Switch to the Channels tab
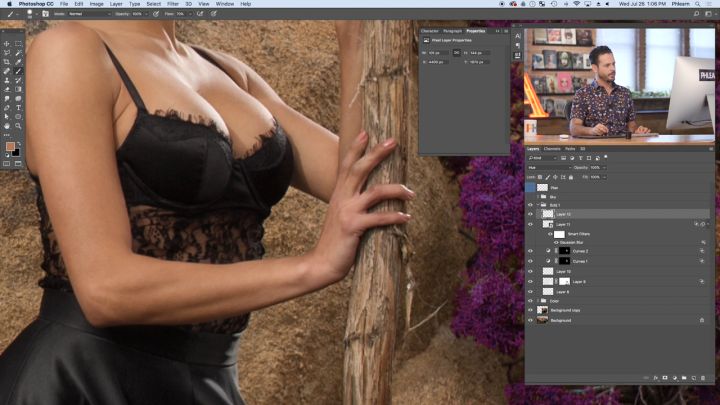 coord(552,149)
